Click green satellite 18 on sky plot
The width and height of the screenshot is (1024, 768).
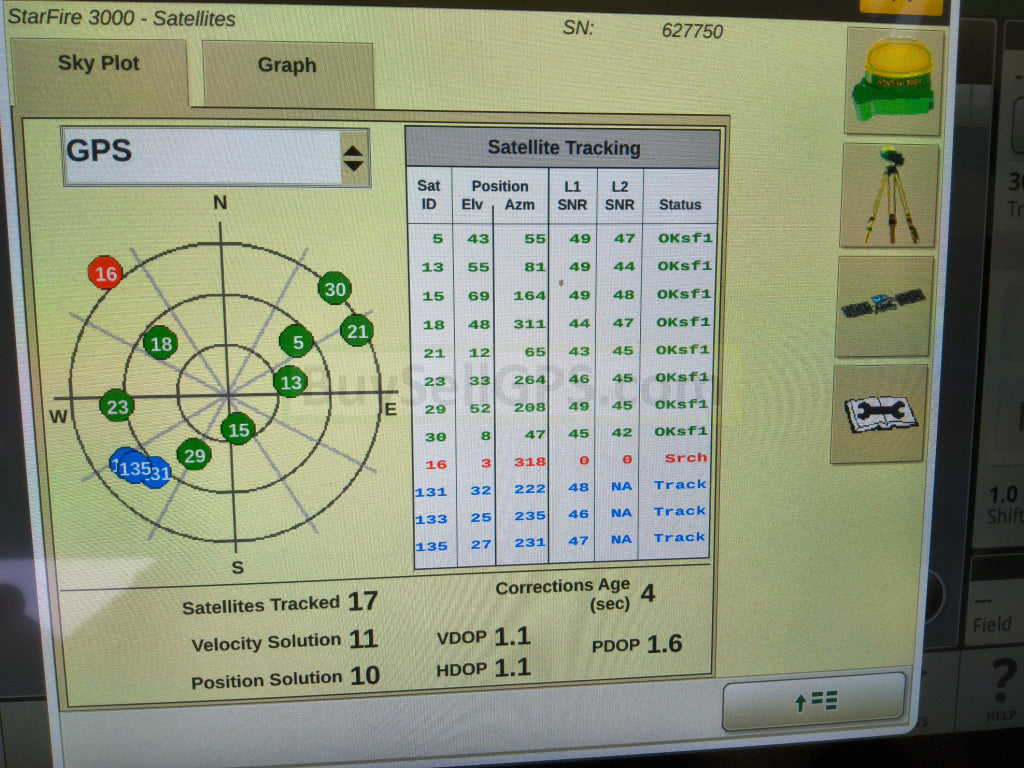point(161,344)
